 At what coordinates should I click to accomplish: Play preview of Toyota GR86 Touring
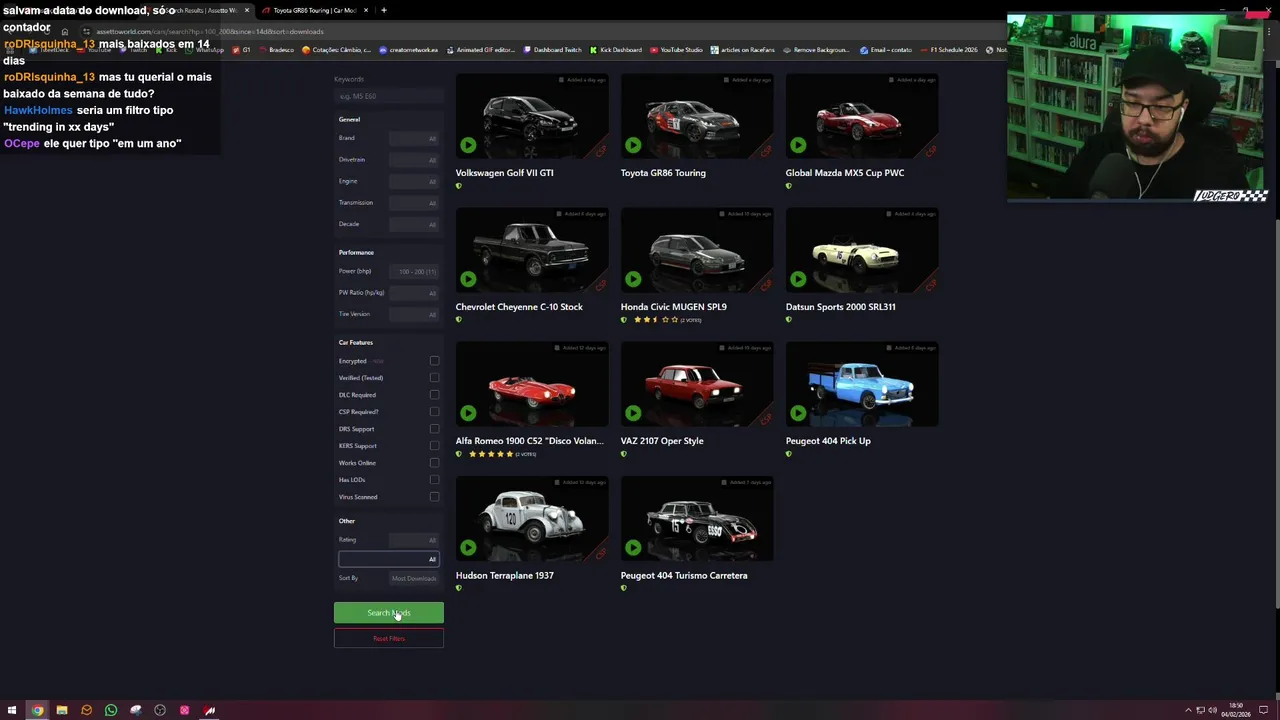[x=633, y=145]
